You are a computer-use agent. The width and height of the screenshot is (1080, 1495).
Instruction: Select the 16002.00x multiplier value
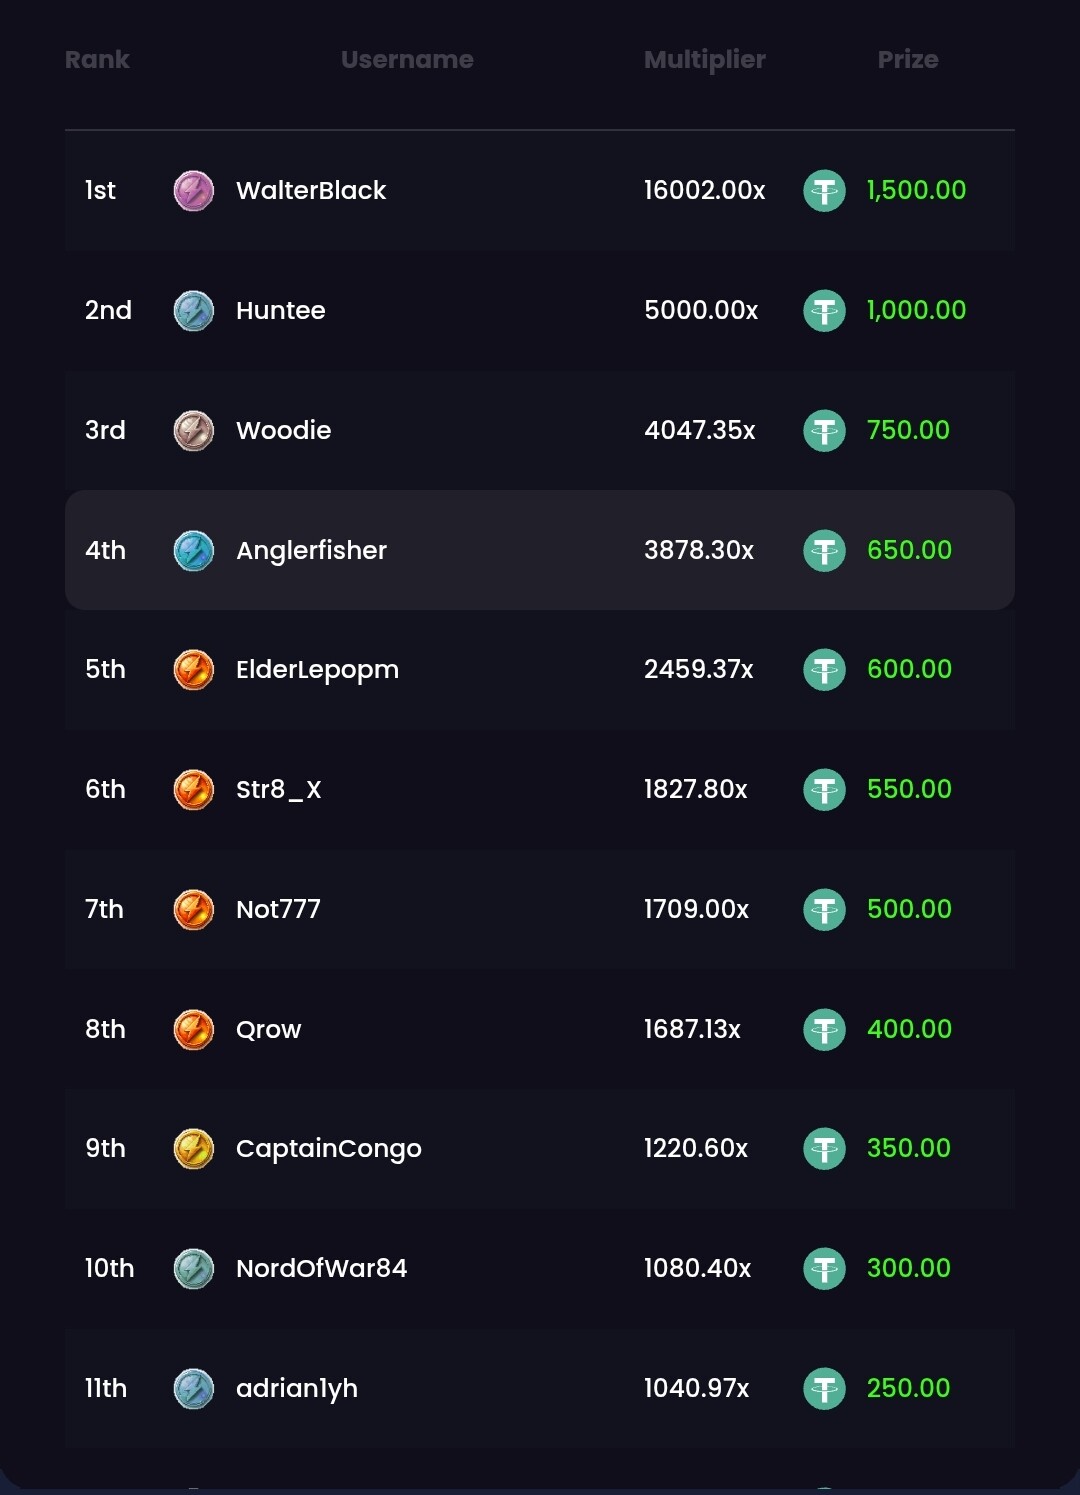coord(705,190)
